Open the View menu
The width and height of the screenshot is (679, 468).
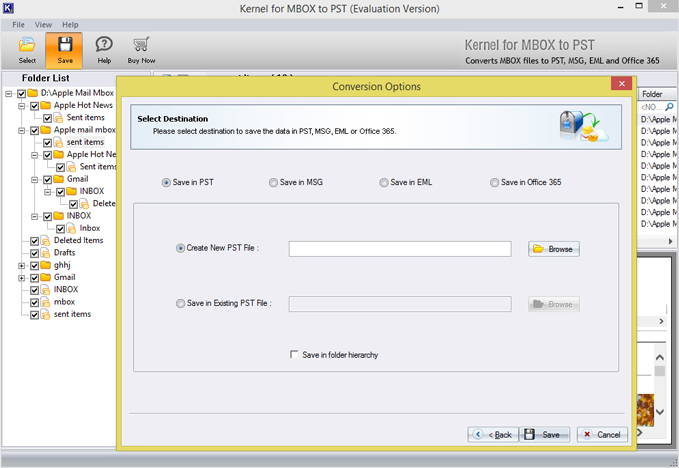pos(43,25)
